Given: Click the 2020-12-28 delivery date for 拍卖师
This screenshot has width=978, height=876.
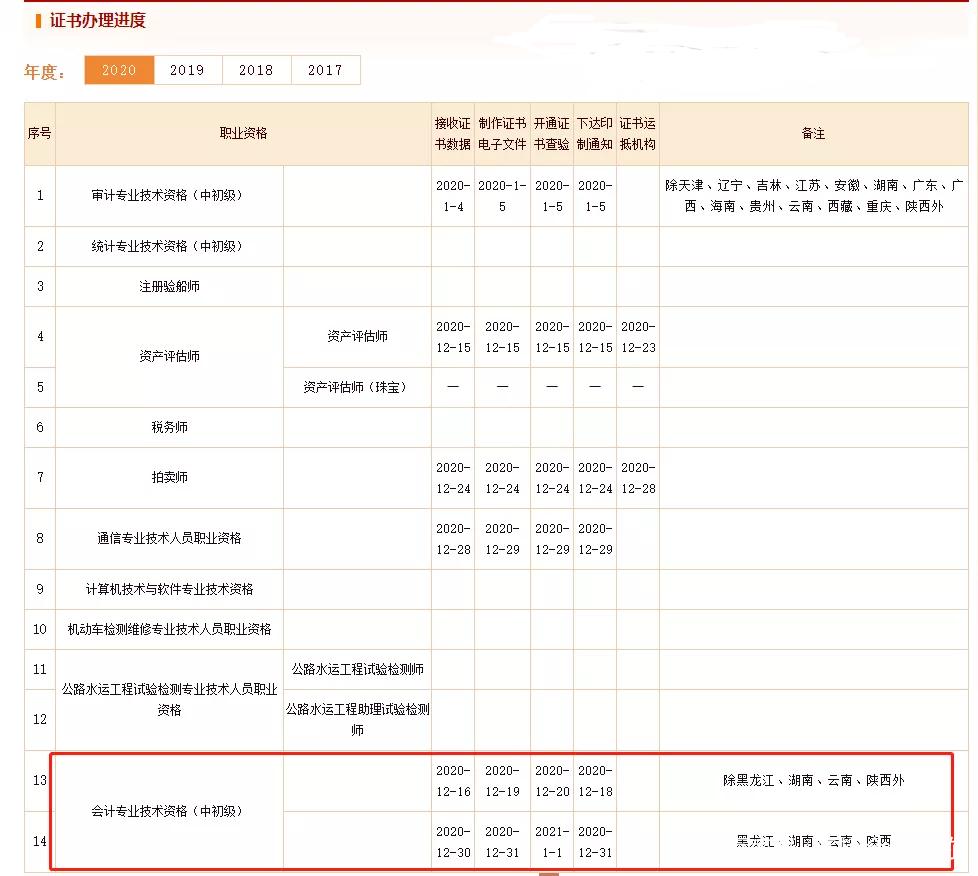Looking at the screenshot, I should [637, 478].
